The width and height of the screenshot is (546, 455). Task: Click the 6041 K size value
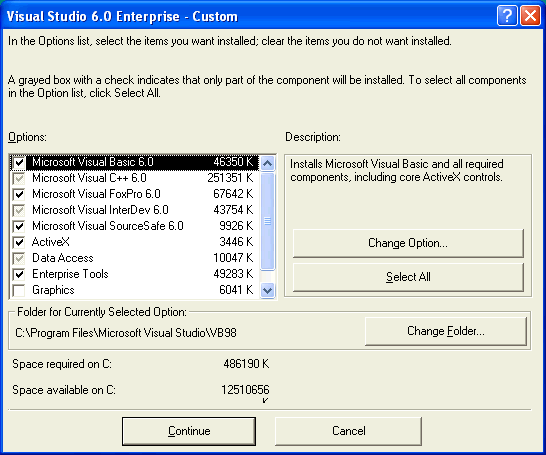[236, 290]
